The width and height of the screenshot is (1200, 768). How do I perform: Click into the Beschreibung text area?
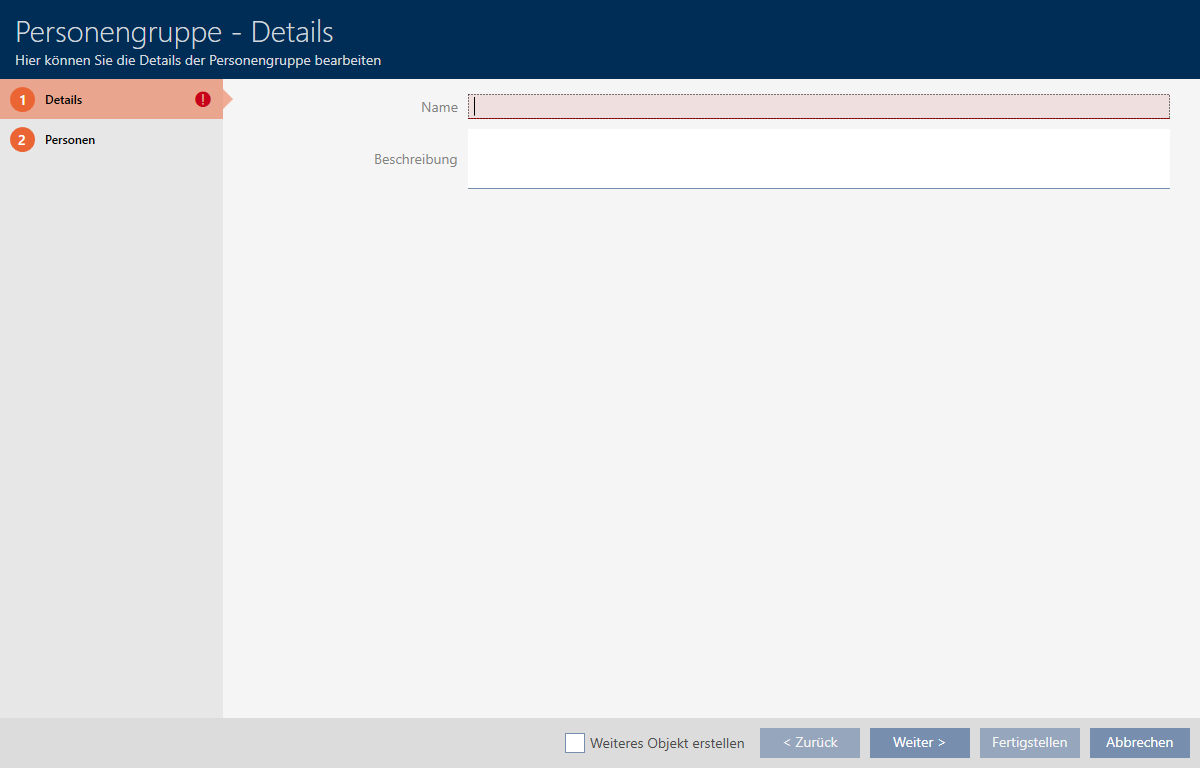click(818, 158)
